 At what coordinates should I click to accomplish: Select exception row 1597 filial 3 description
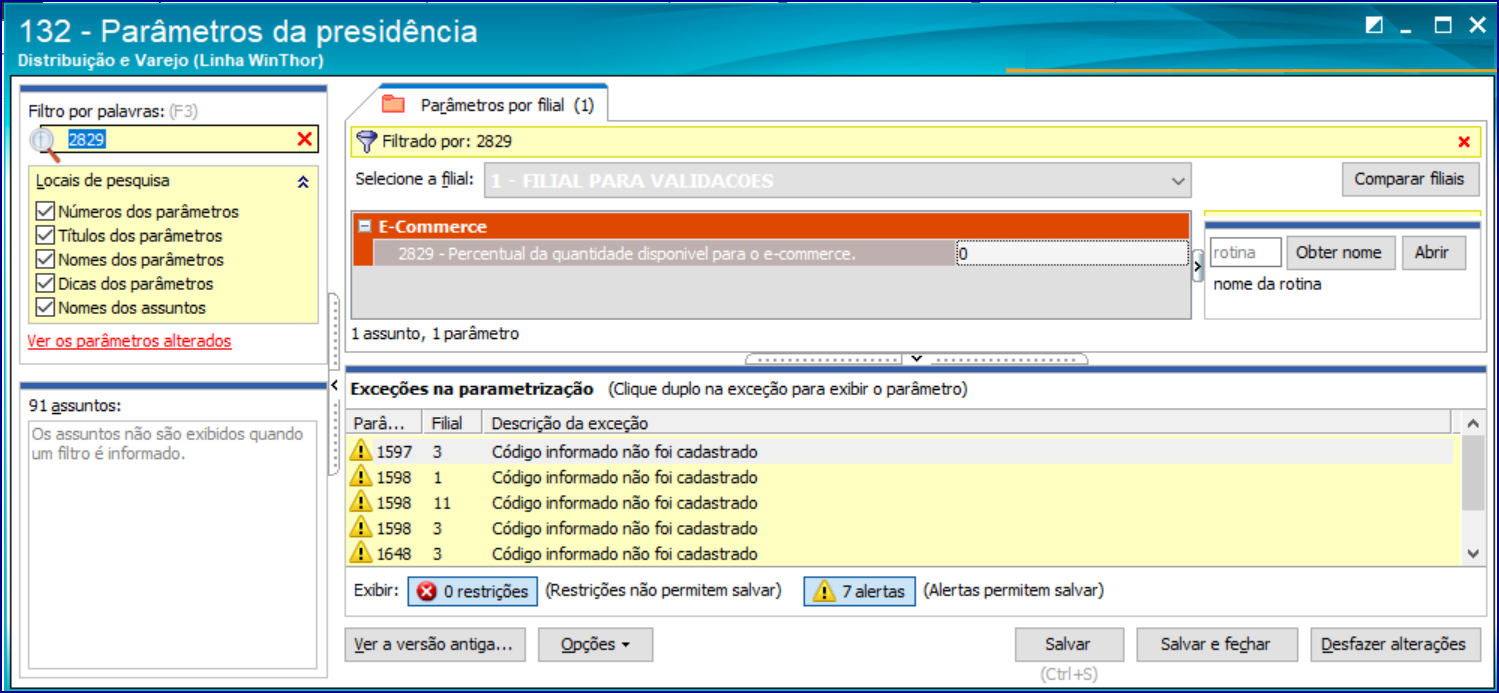(x=624, y=451)
